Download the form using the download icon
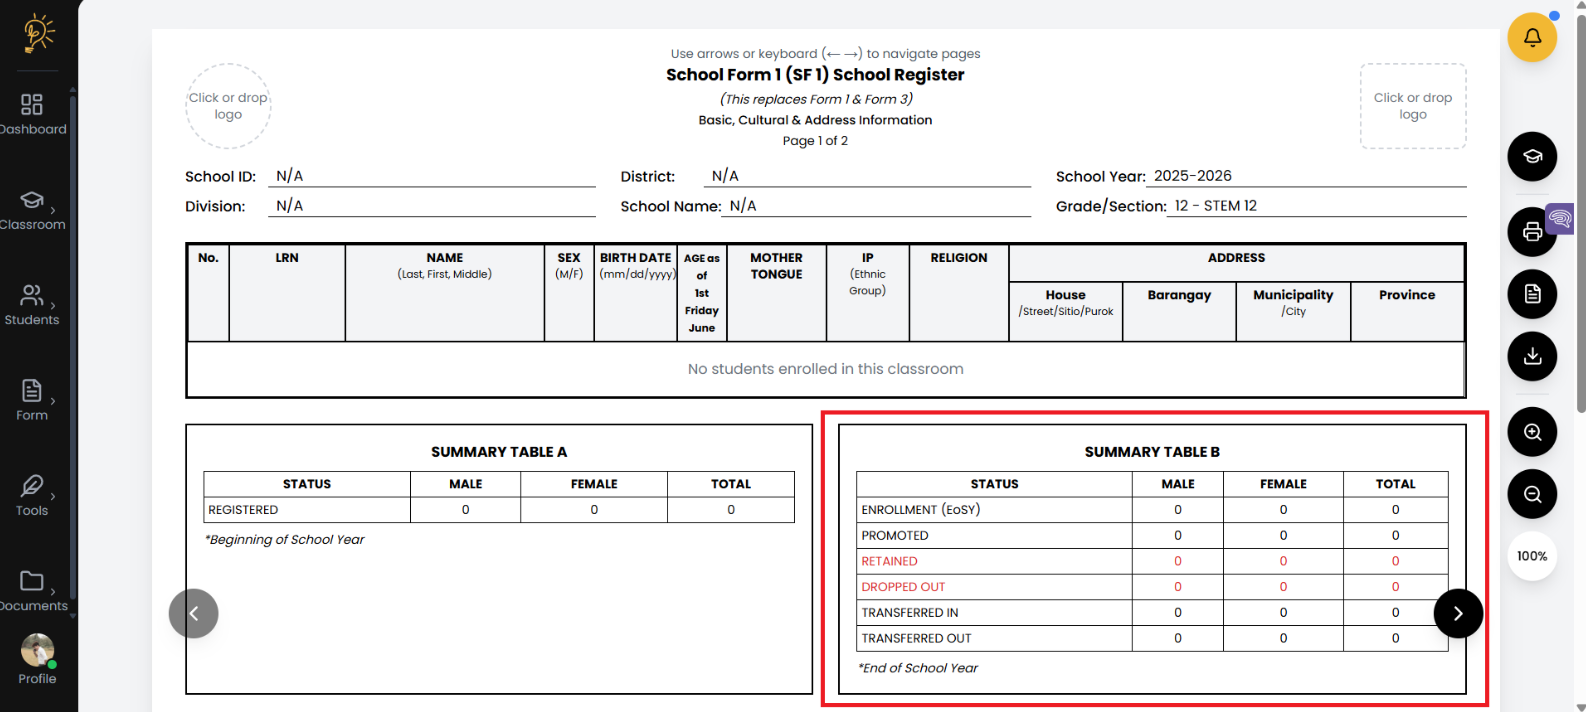The image size is (1586, 712). pyautogui.click(x=1531, y=356)
